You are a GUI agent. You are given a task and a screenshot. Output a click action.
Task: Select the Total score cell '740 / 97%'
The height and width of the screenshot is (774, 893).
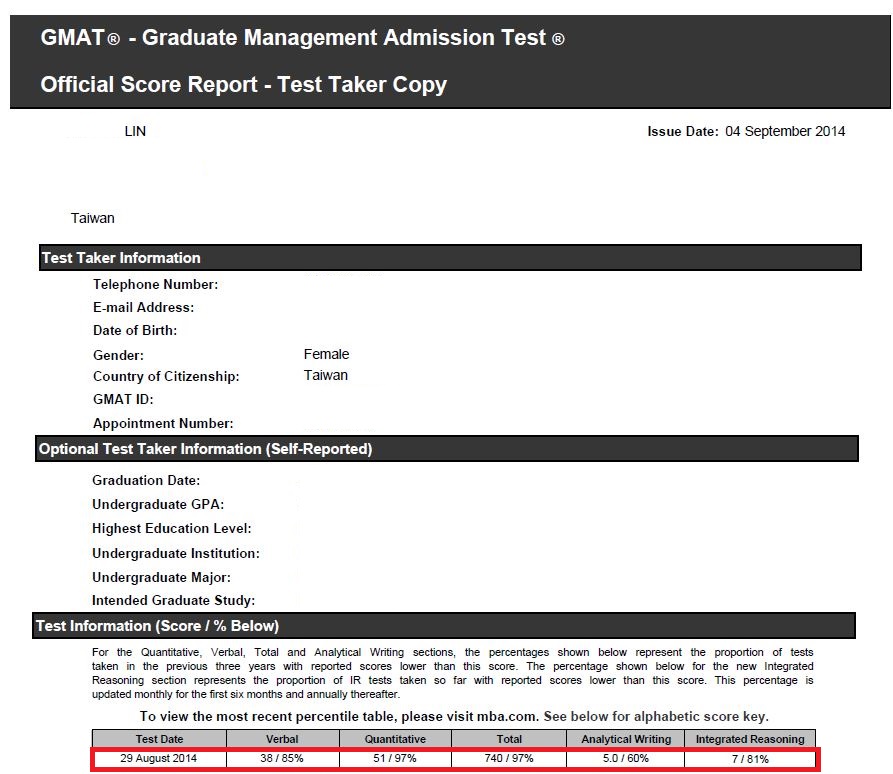pos(509,759)
